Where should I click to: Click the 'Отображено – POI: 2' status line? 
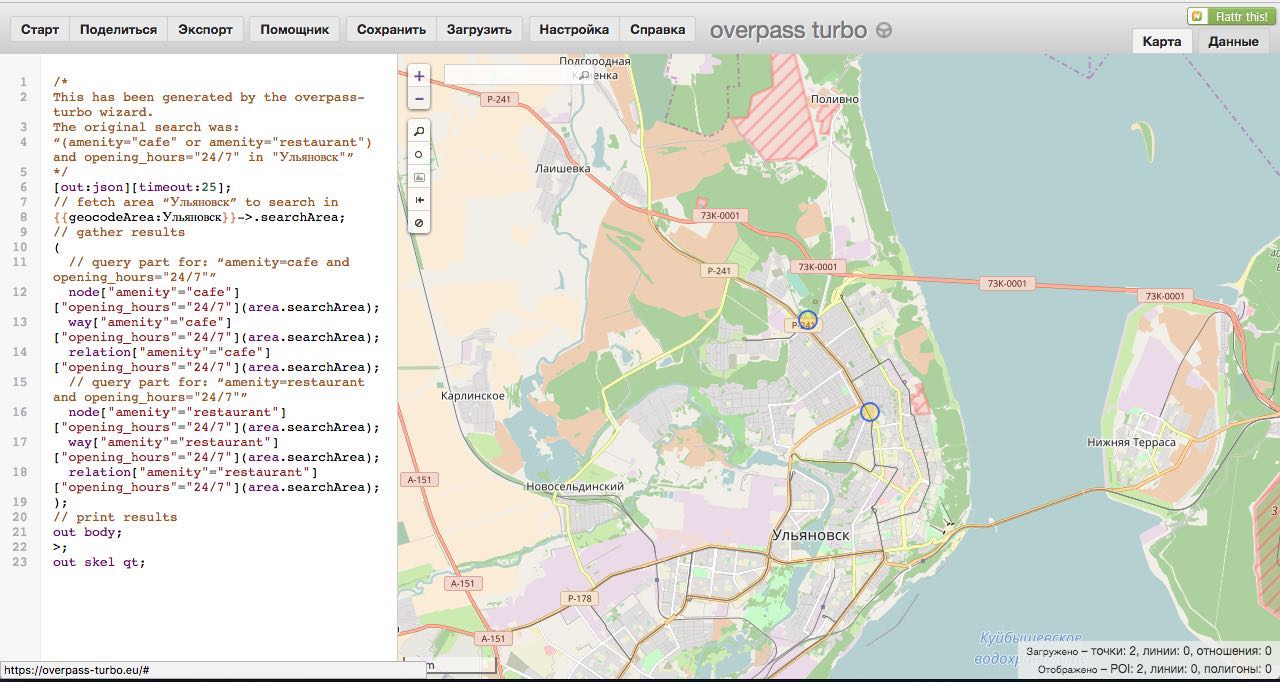point(1154,669)
